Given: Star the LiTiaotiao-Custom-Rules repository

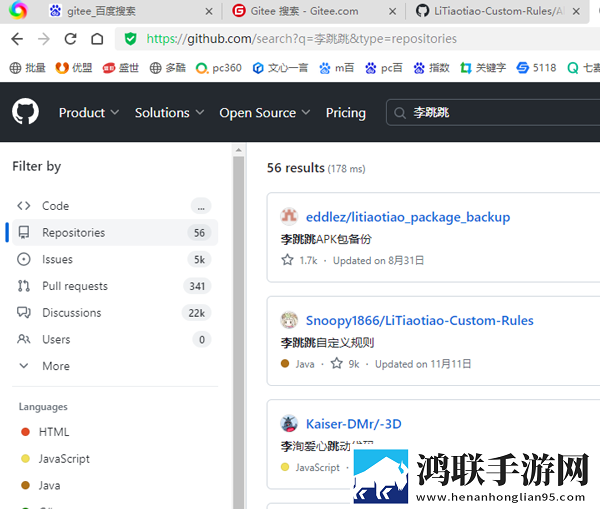Looking at the screenshot, I should [x=337, y=364].
